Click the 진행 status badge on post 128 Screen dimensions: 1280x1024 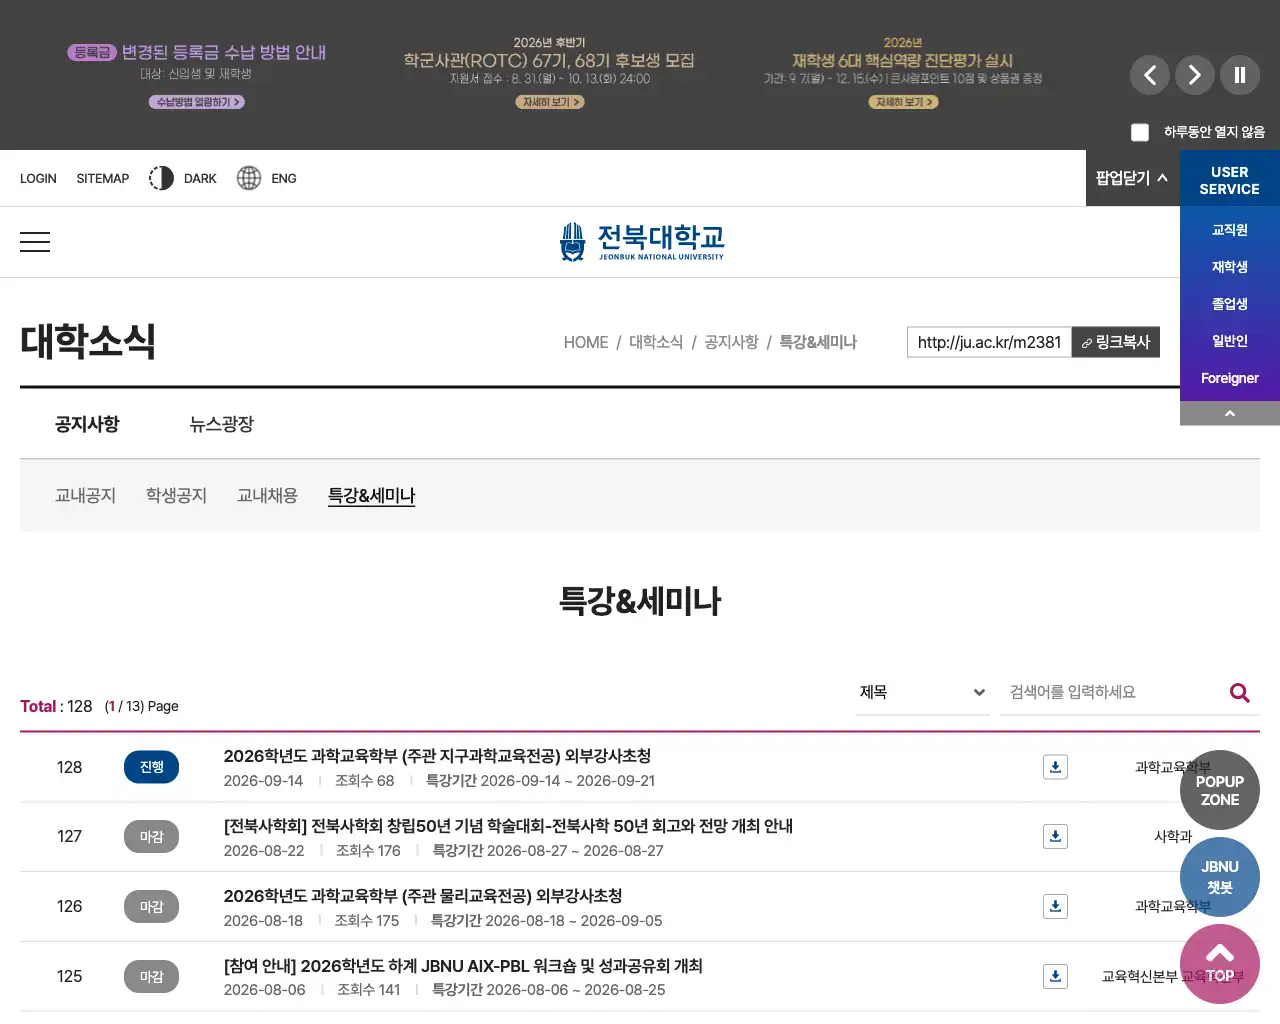point(152,767)
